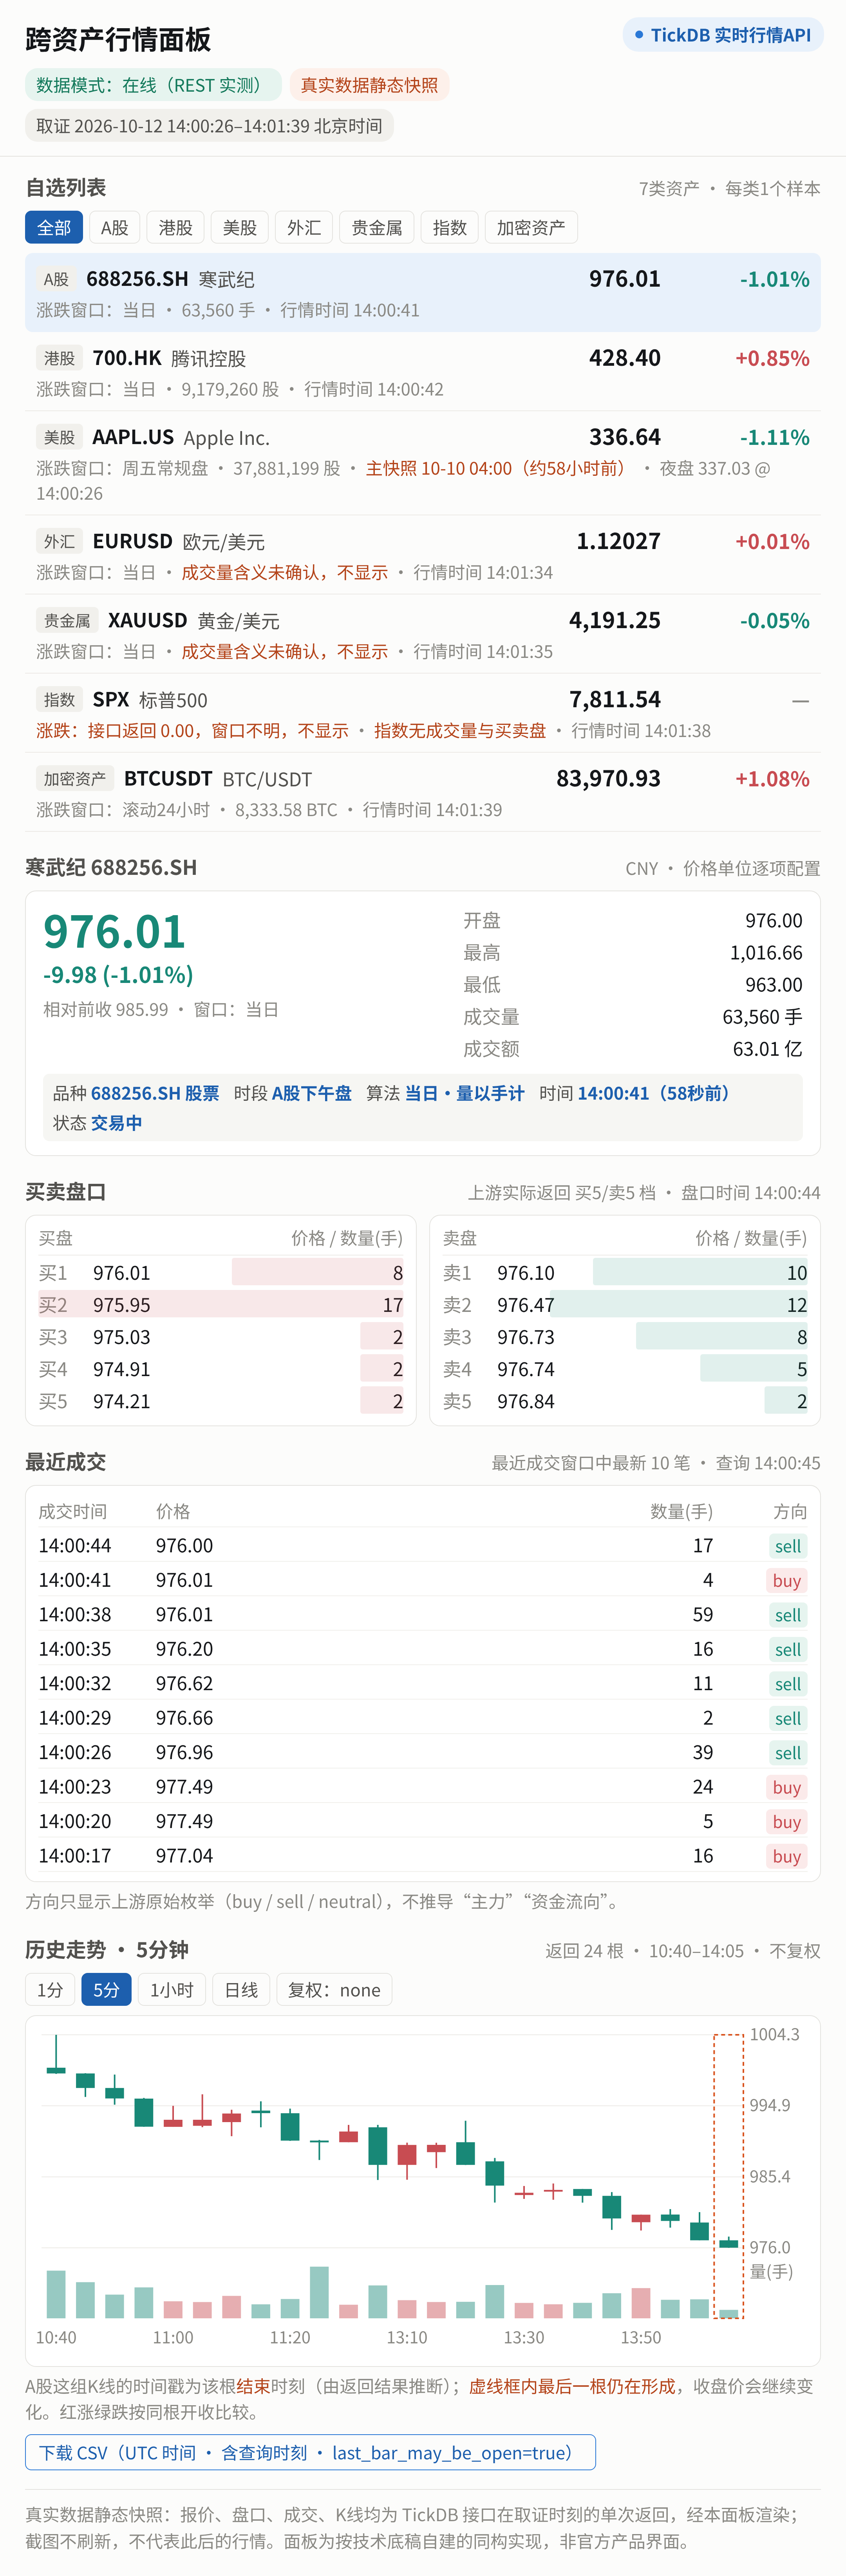Show only 美股 assets

[240, 227]
